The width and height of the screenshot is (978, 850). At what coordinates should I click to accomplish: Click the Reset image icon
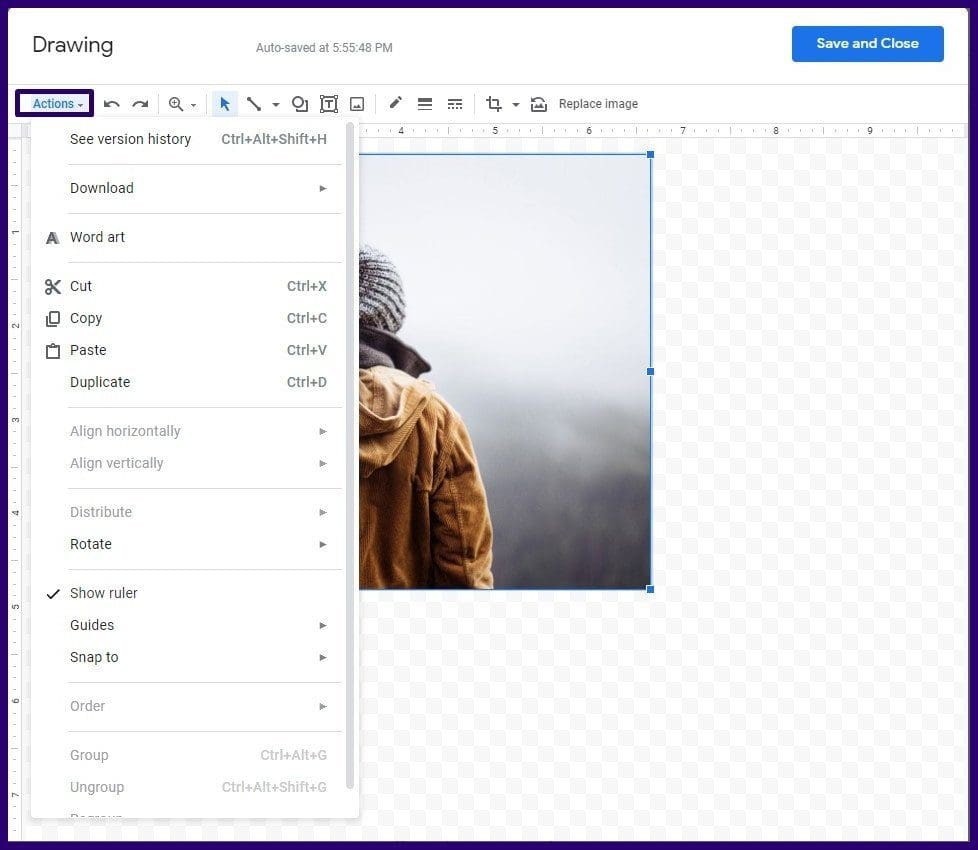[539, 104]
